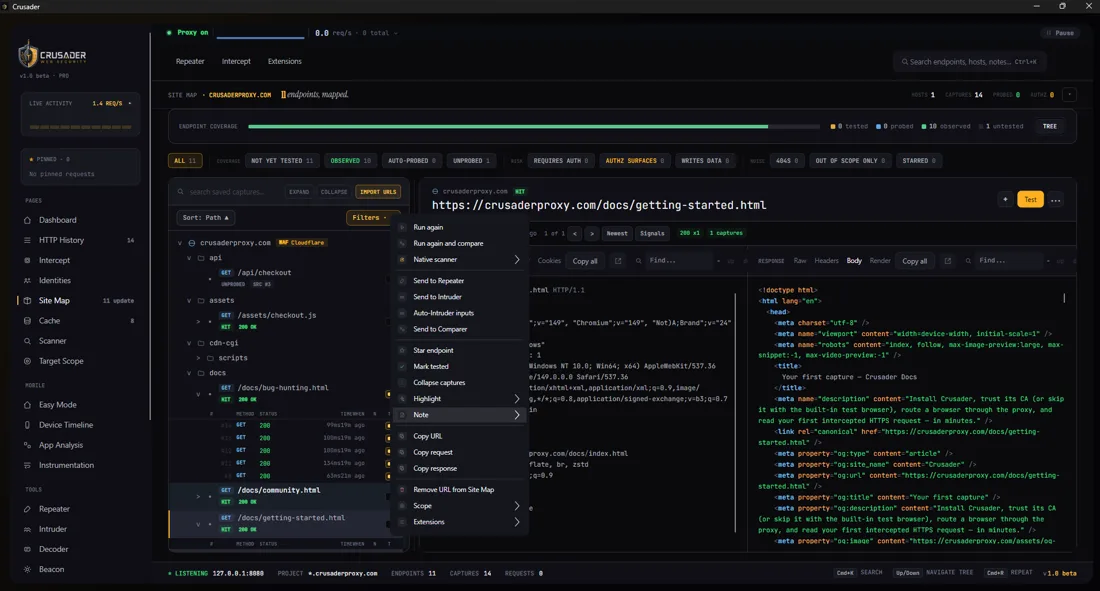Click the search saved captures field
The image size is (1100, 591).
[229, 192]
